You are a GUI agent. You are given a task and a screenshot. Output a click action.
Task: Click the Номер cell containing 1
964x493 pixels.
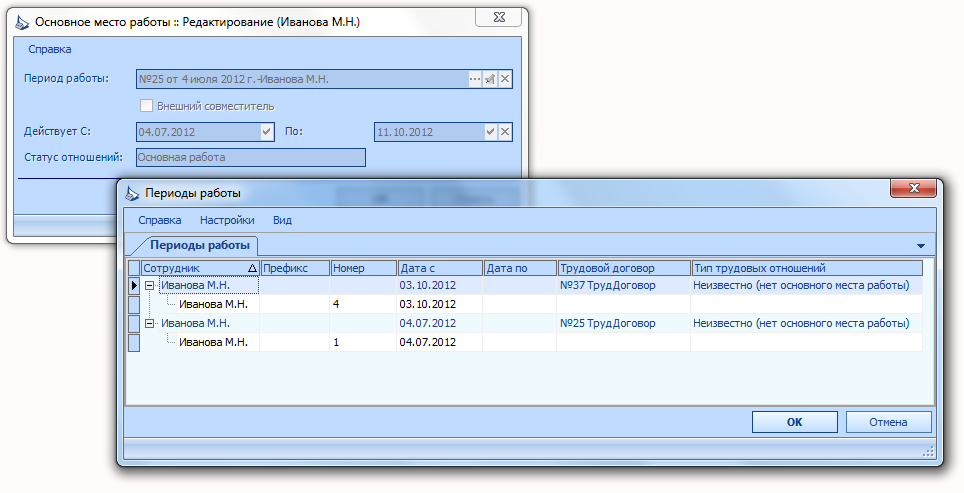click(363, 342)
